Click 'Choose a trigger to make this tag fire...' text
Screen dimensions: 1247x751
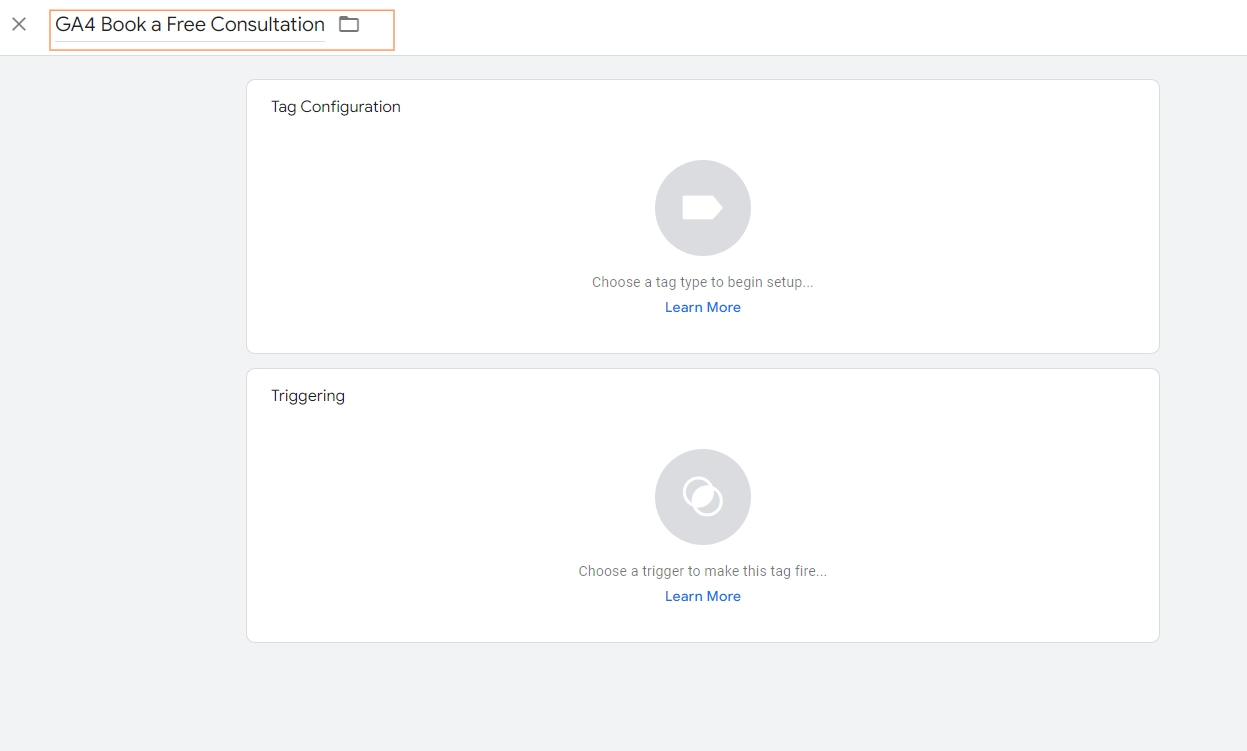[x=703, y=571]
